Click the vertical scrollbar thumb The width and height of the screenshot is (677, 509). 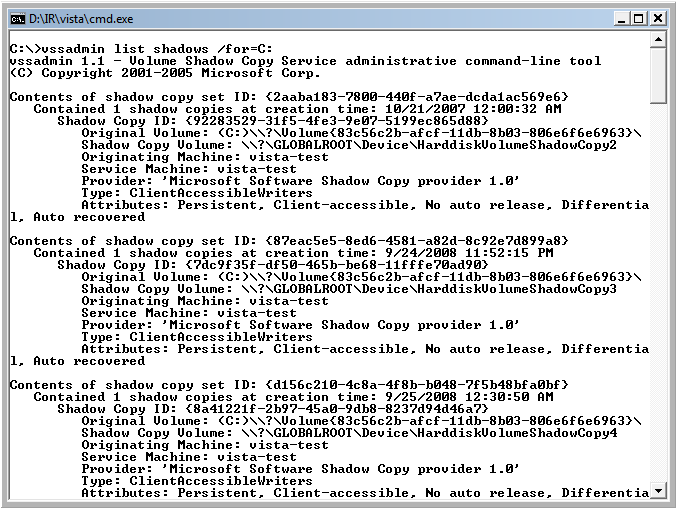pyautogui.click(x=658, y=76)
